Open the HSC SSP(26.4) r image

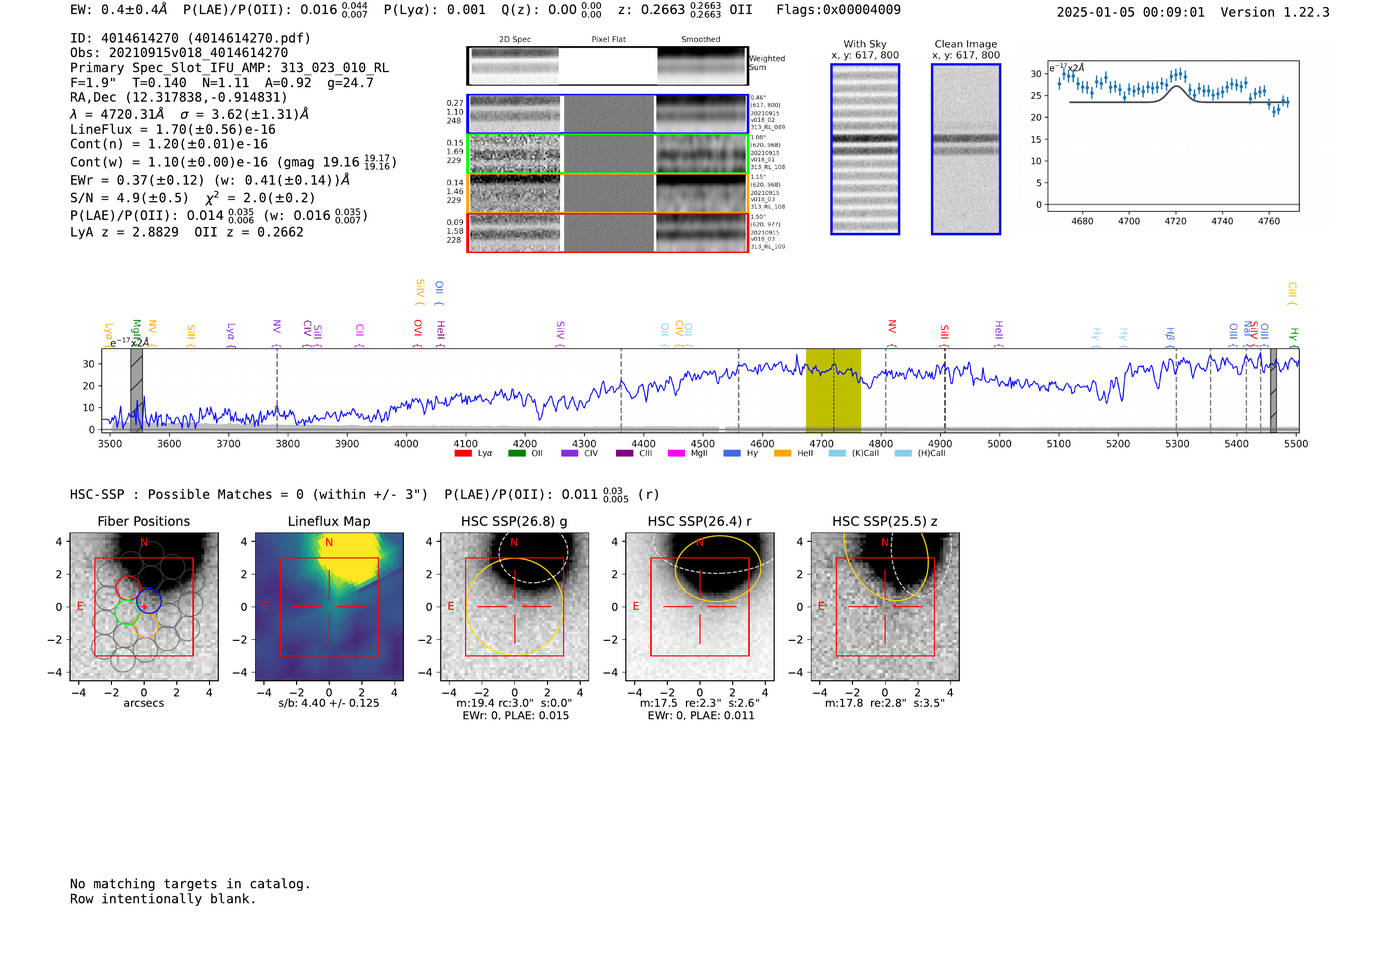(699, 606)
